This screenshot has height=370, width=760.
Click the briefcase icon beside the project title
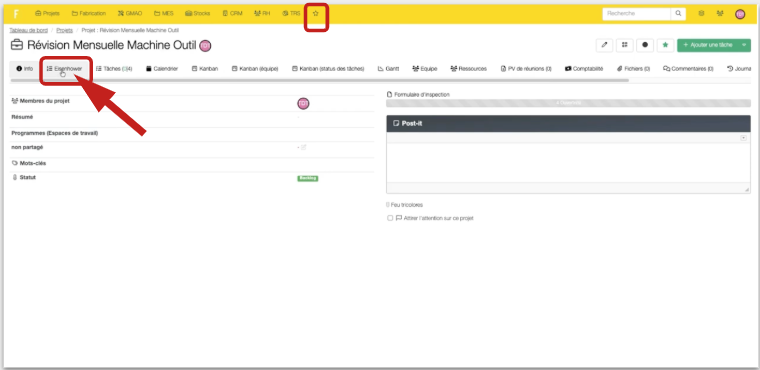(x=16, y=45)
